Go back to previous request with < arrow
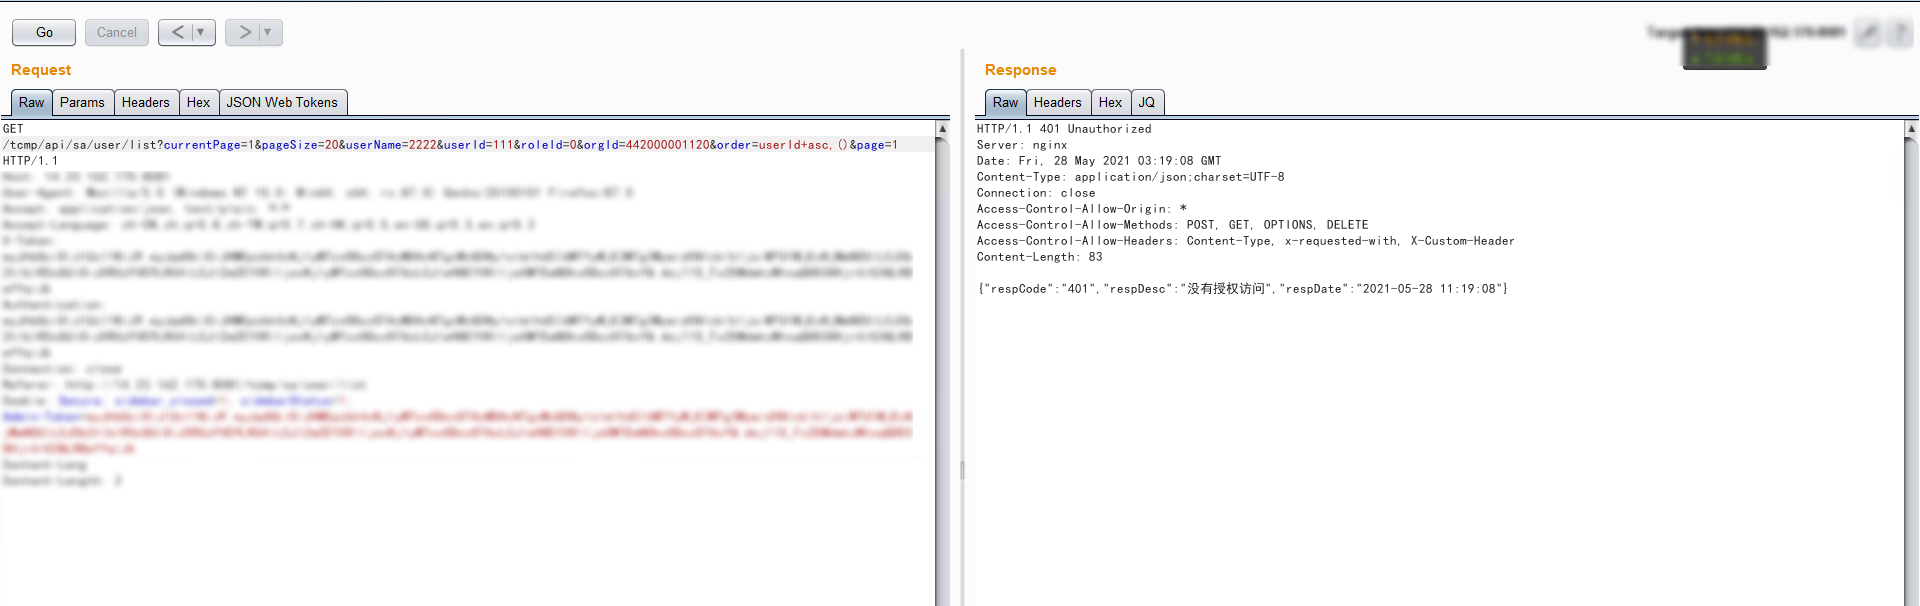1920x606 pixels. [177, 33]
